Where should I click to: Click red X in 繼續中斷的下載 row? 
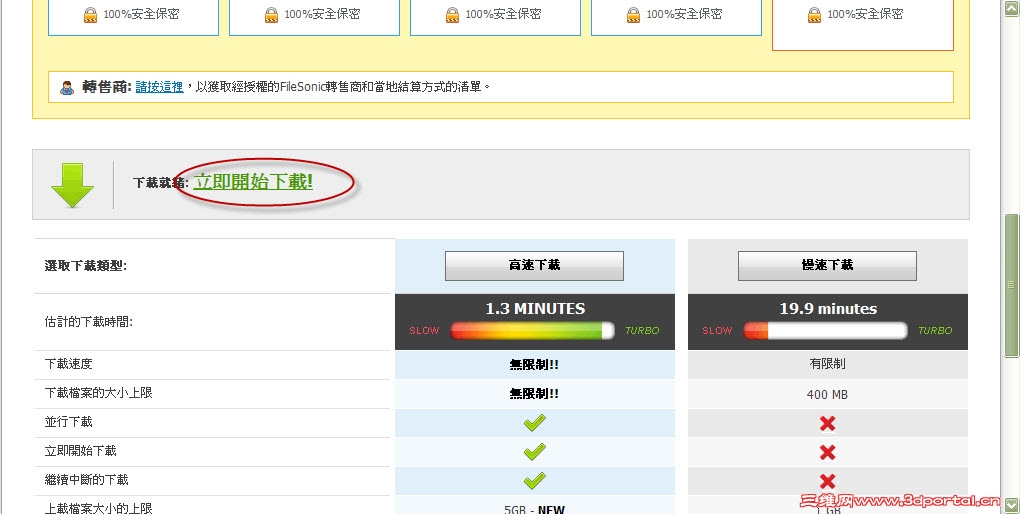point(827,481)
